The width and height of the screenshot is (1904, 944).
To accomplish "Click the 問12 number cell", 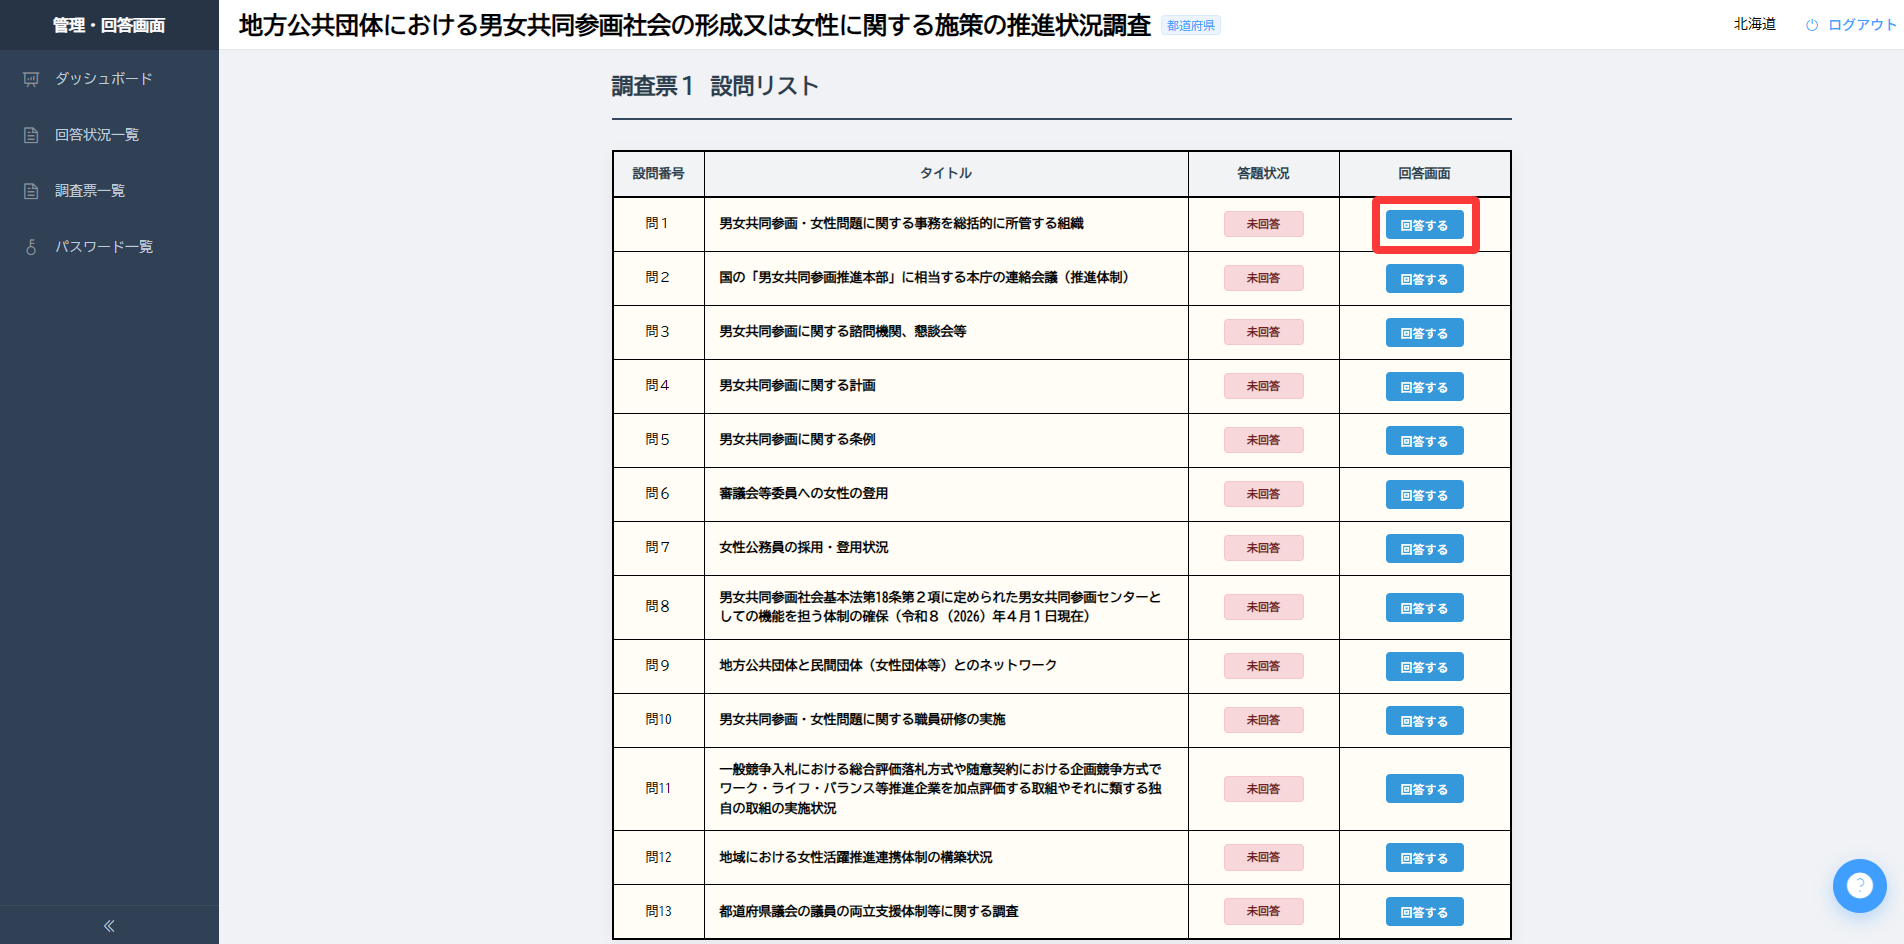I will click(x=658, y=857).
